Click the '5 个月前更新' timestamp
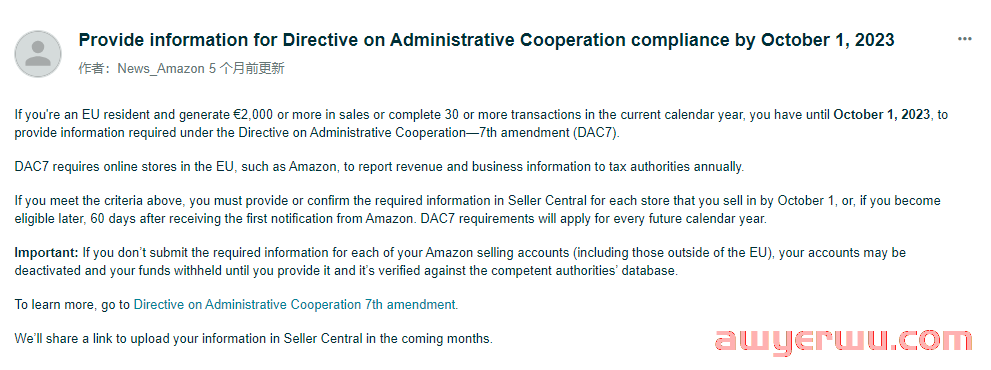 [x=246, y=69]
